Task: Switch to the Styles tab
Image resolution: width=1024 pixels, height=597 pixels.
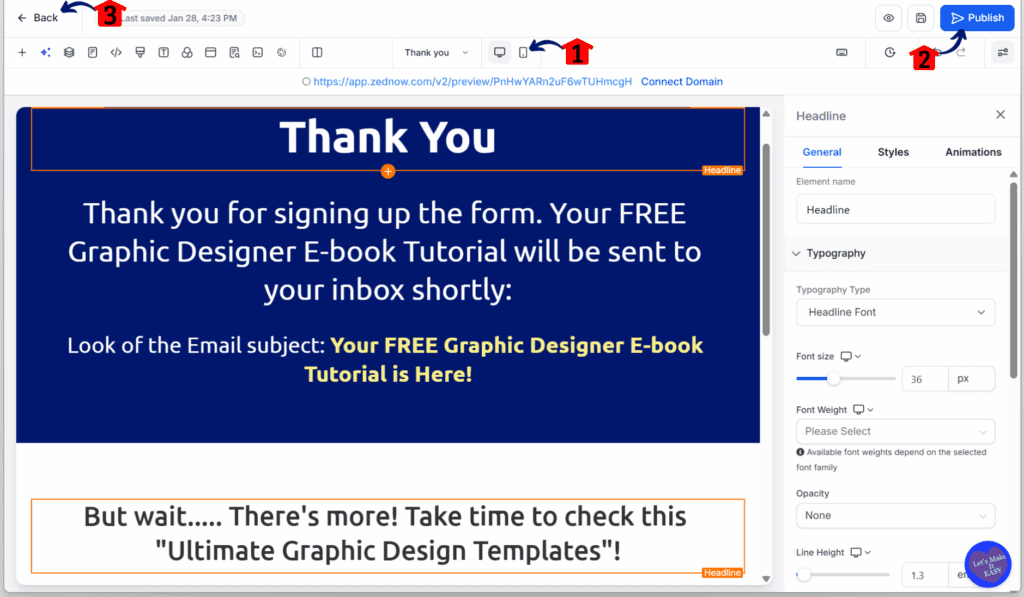Action: click(893, 152)
